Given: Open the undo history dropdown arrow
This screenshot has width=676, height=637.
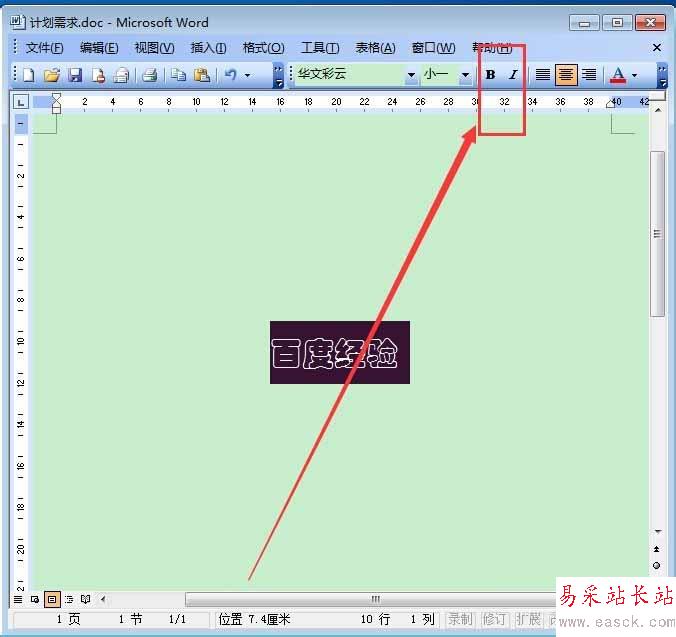Looking at the screenshot, I should click(247, 75).
